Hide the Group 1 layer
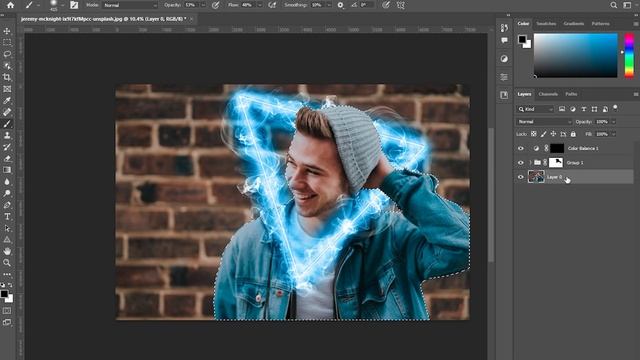 [x=520, y=162]
